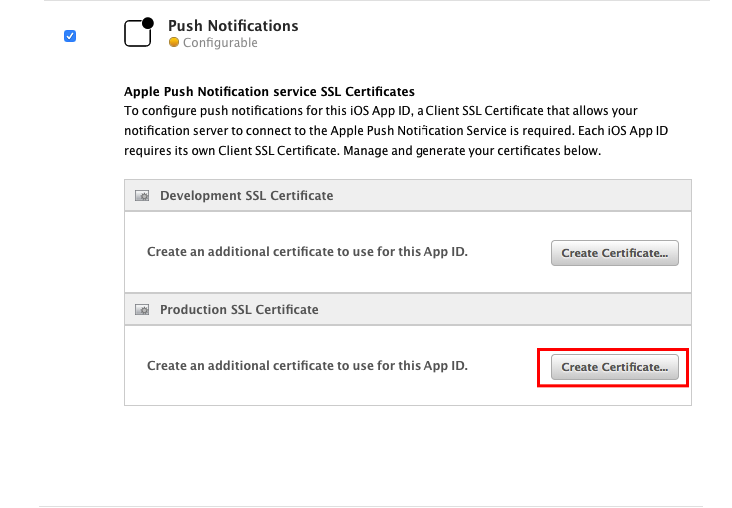The width and height of the screenshot is (732, 508).
Task: Uncheck the Push Notifications checkbox
Action: [70, 36]
